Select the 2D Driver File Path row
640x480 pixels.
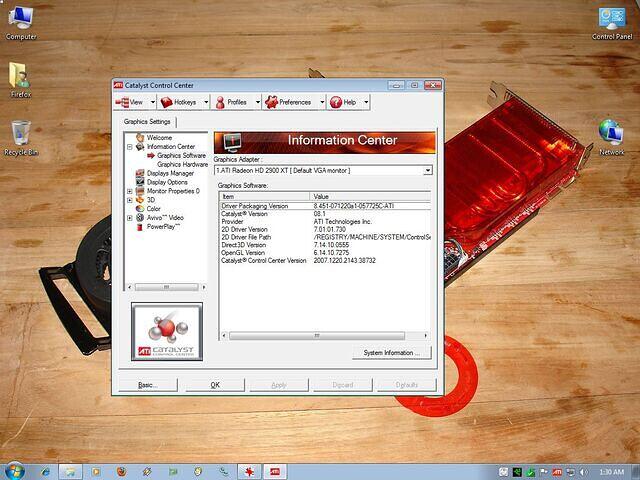[325, 237]
